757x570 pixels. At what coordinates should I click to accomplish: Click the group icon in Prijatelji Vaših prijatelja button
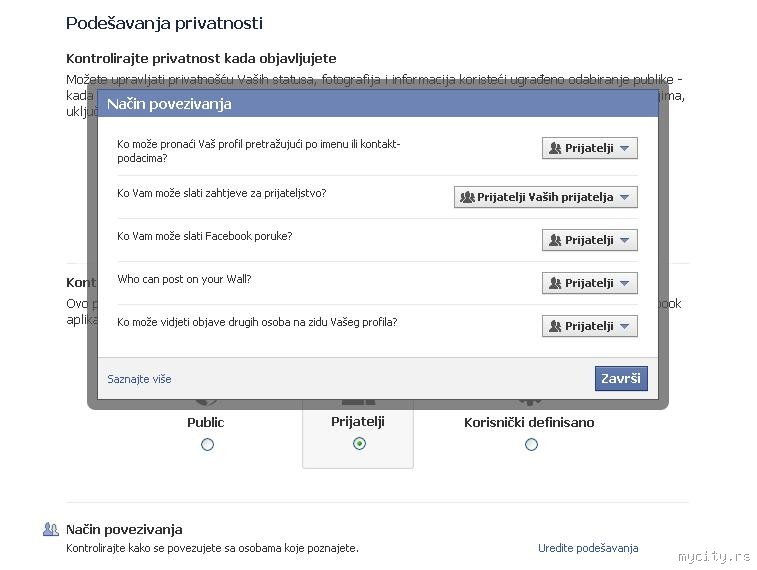click(467, 197)
